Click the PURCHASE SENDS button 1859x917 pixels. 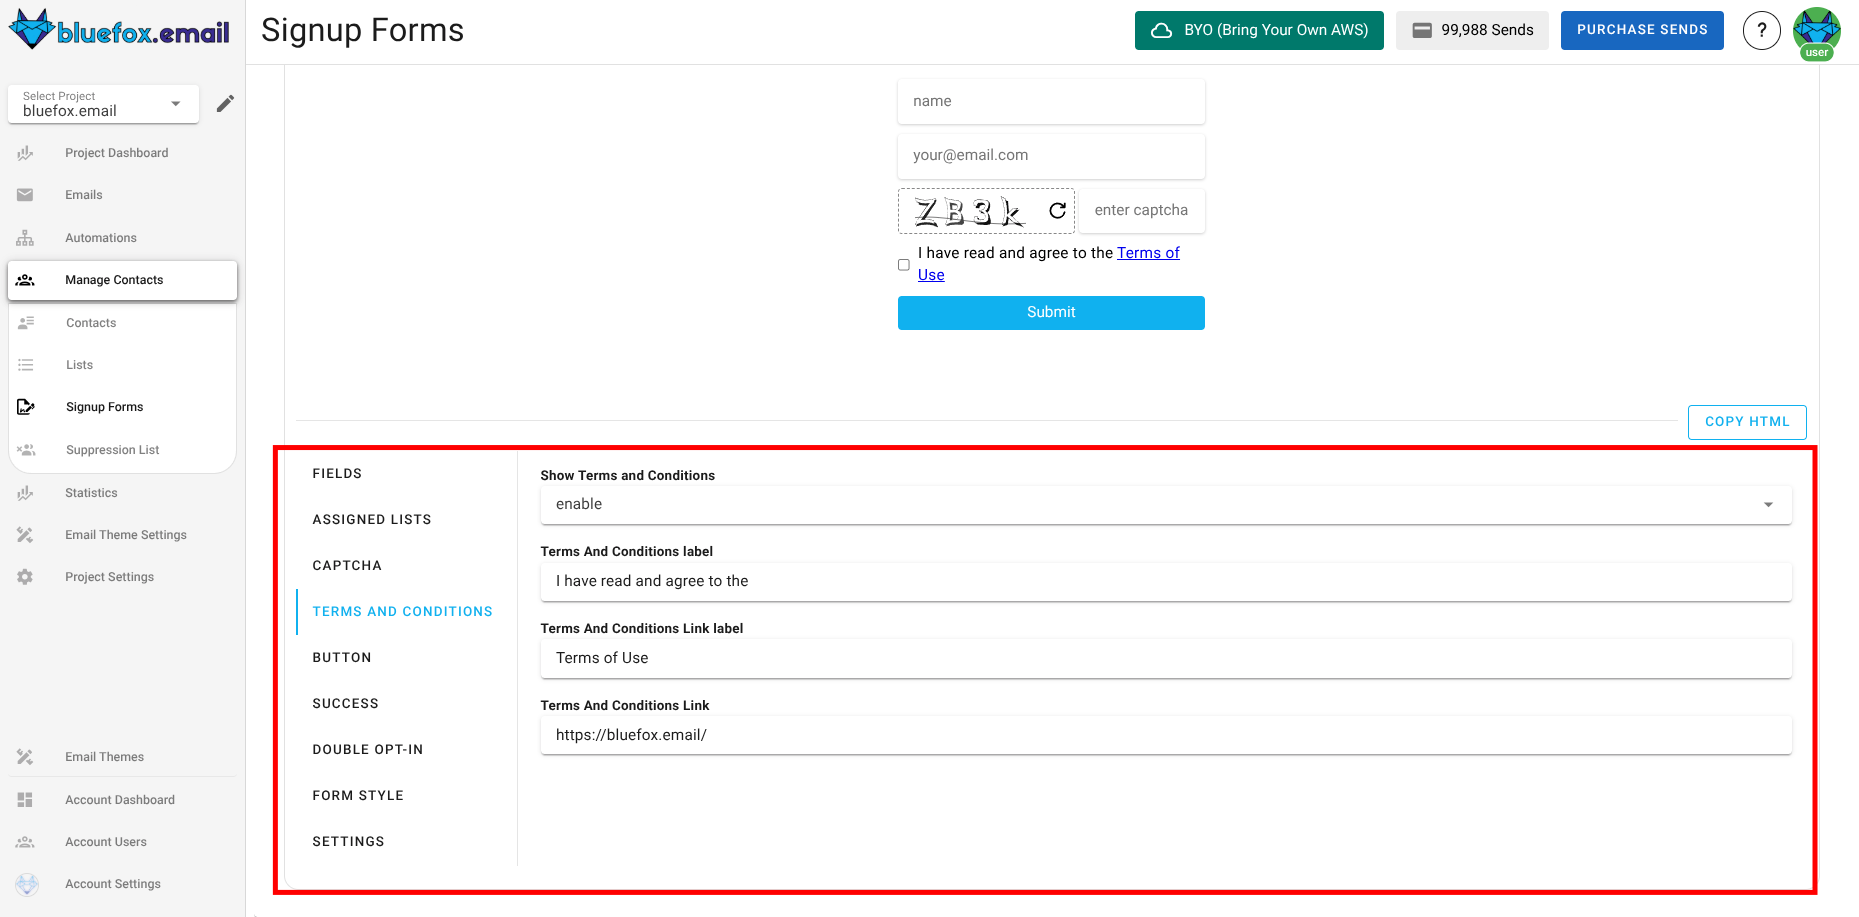[x=1641, y=30]
